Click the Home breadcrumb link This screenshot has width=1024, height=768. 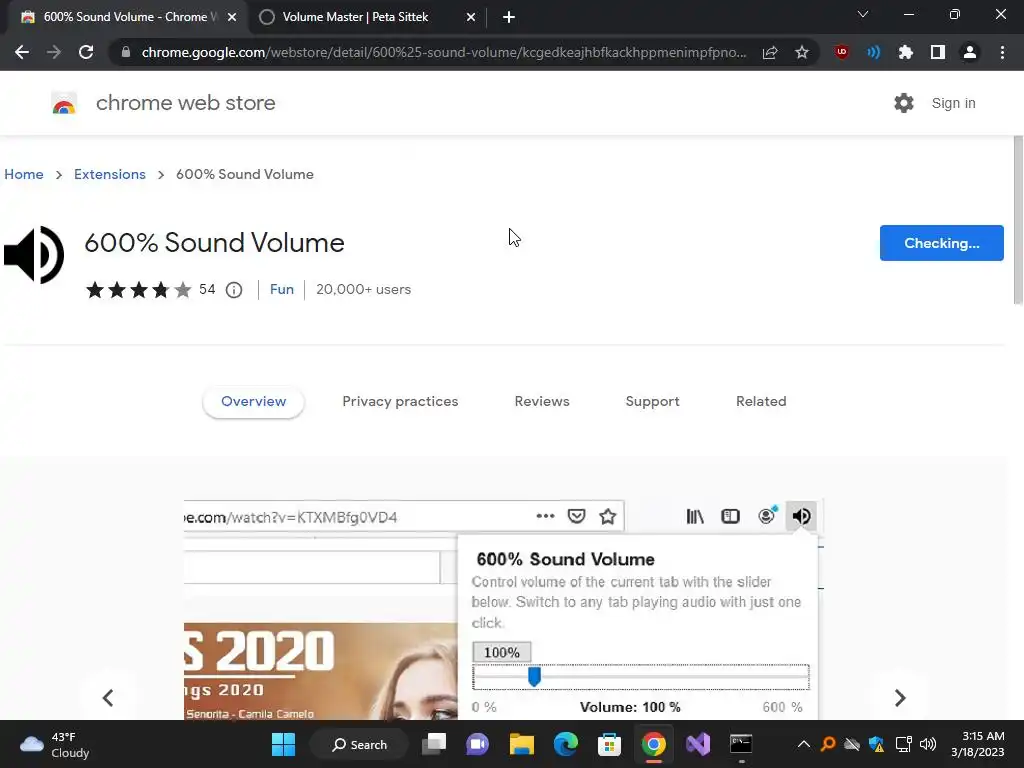point(24,174)
